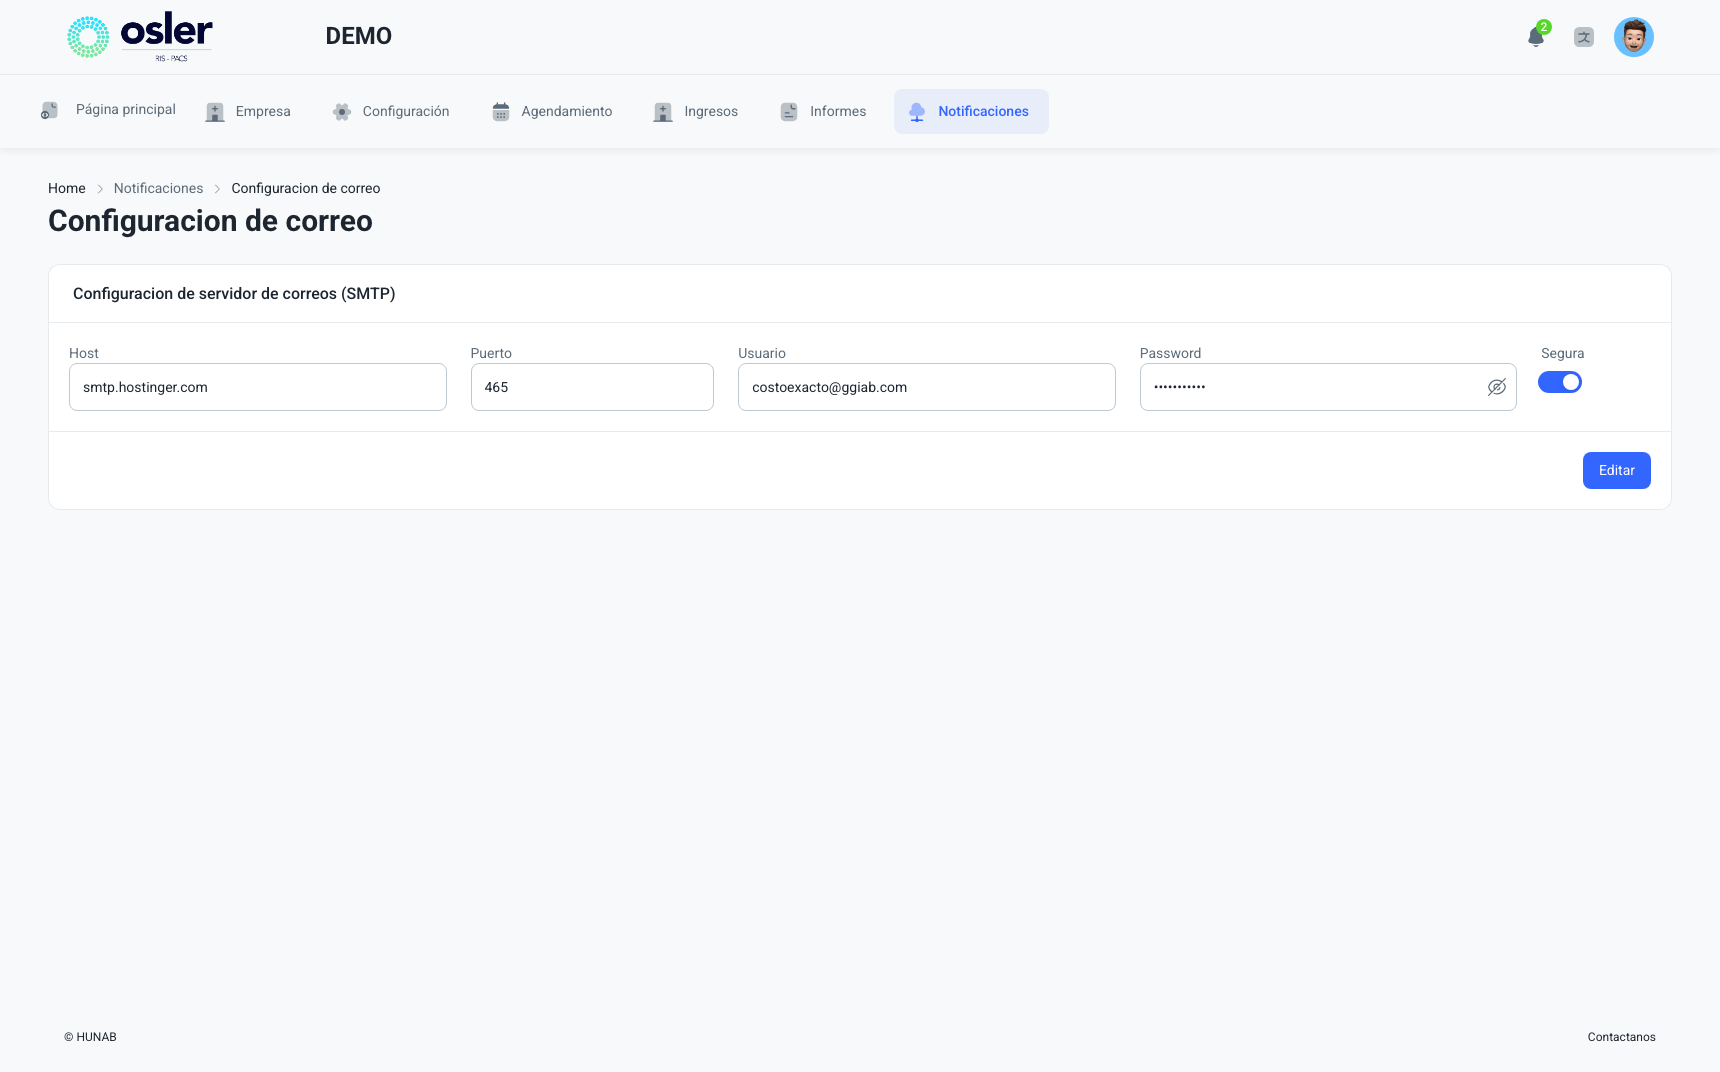This screenshot has width=1720, height=1072.
Task: Open the Ingresos menu
Action: [696, 111]
